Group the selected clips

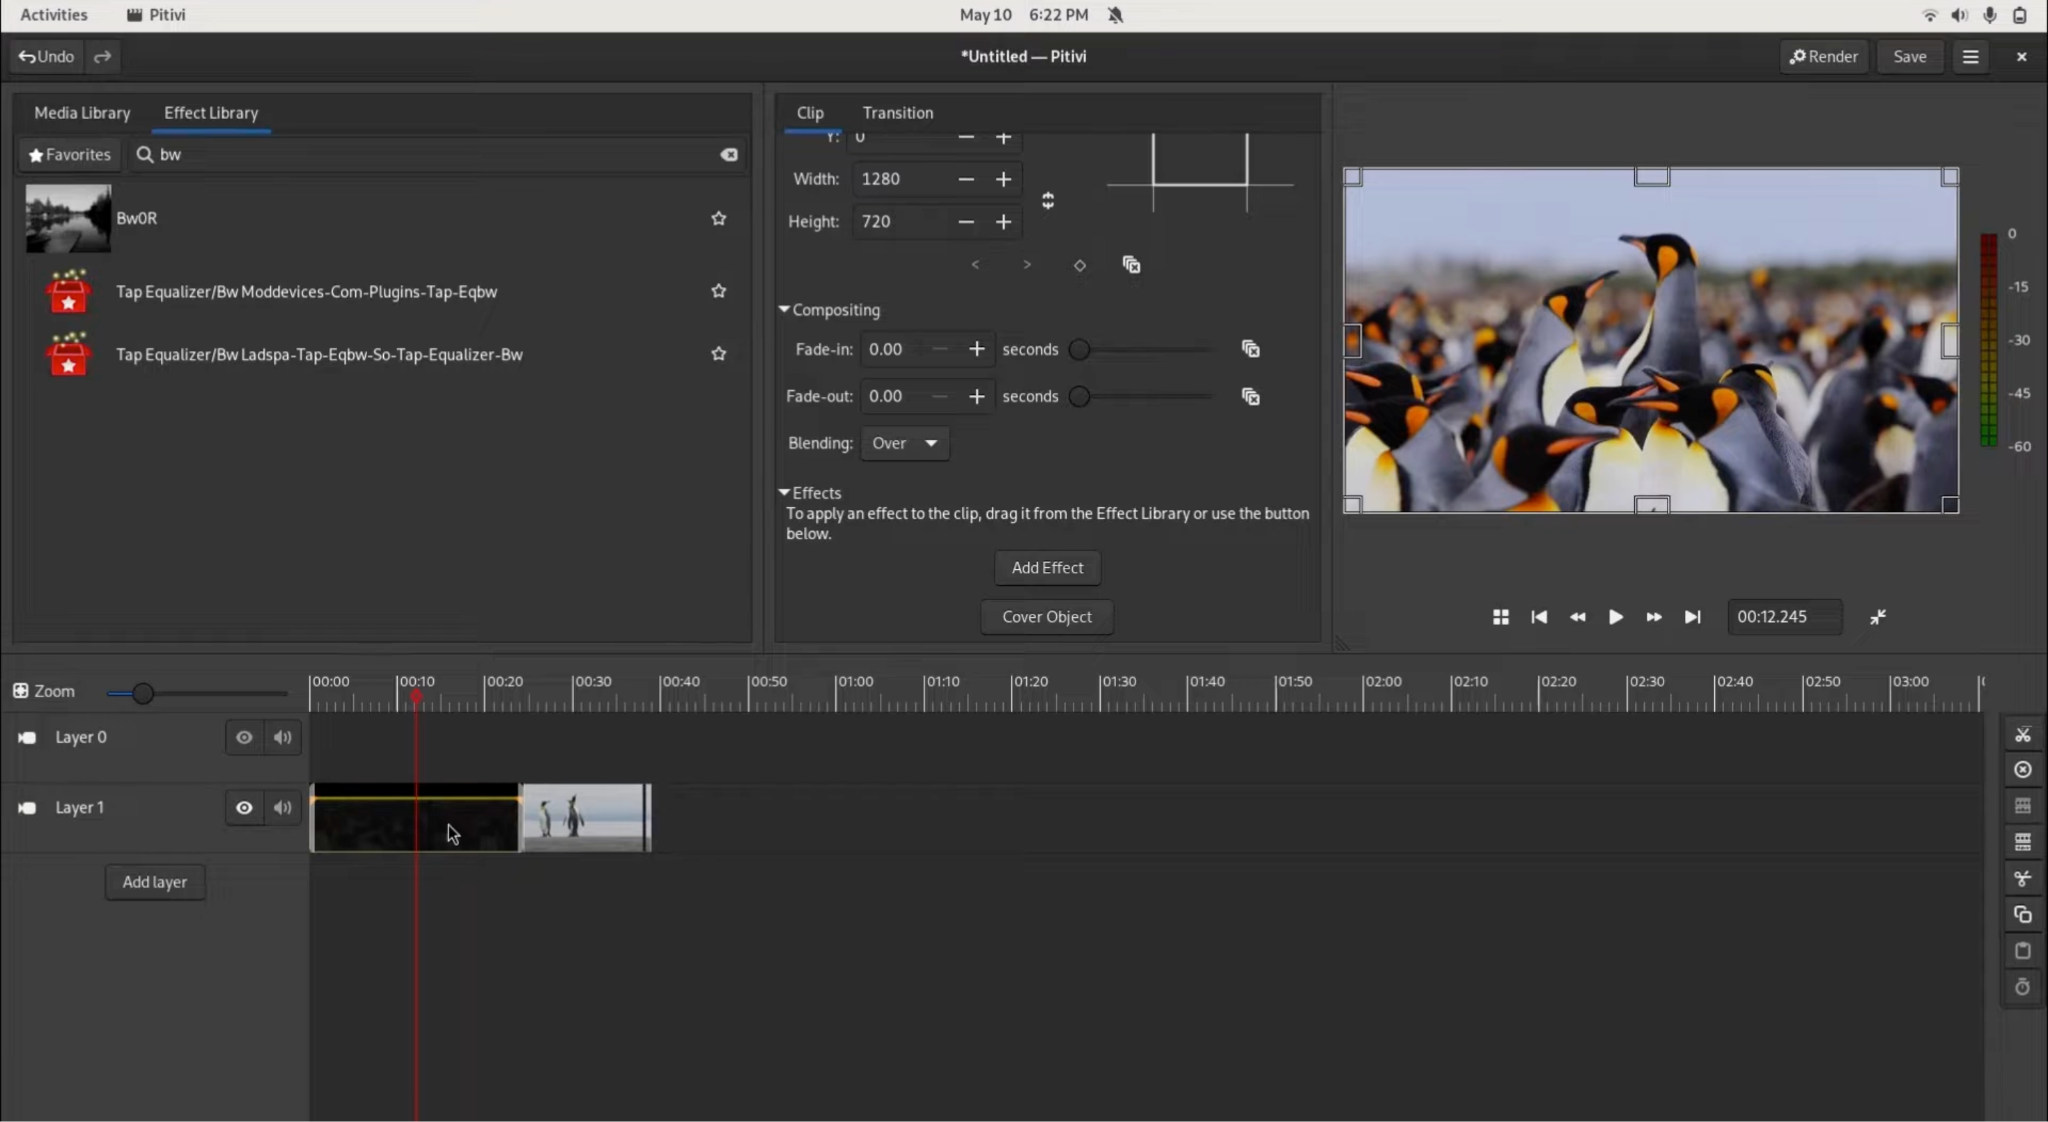click(x=2023, y=805)
